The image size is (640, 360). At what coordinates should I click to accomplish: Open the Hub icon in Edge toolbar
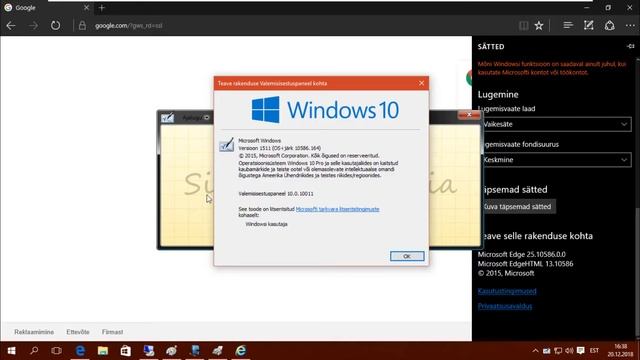pos(568,25)
